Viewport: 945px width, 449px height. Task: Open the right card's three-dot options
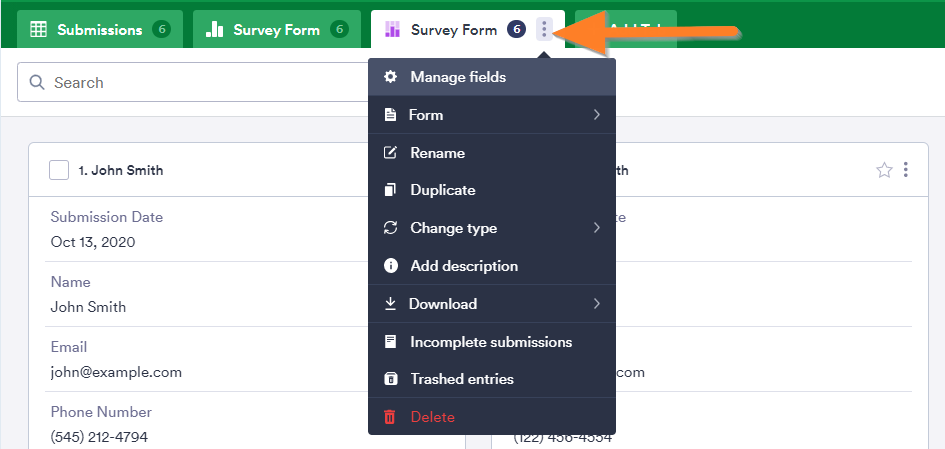pyautogui.click(x=906, y=170)
